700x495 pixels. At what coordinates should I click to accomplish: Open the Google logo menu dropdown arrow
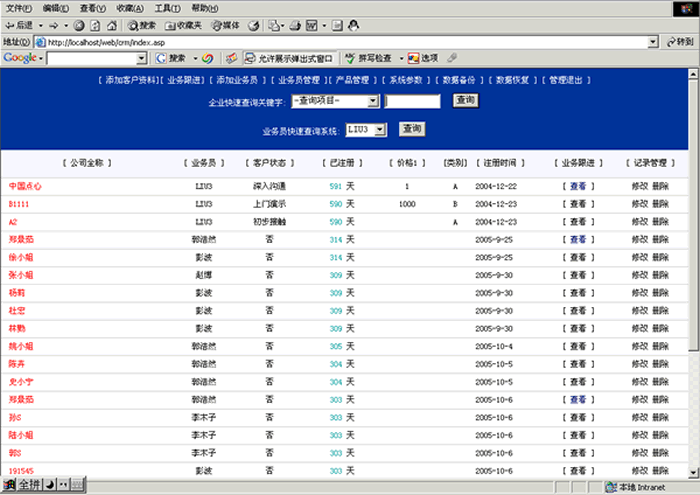[x=41, y=58]
